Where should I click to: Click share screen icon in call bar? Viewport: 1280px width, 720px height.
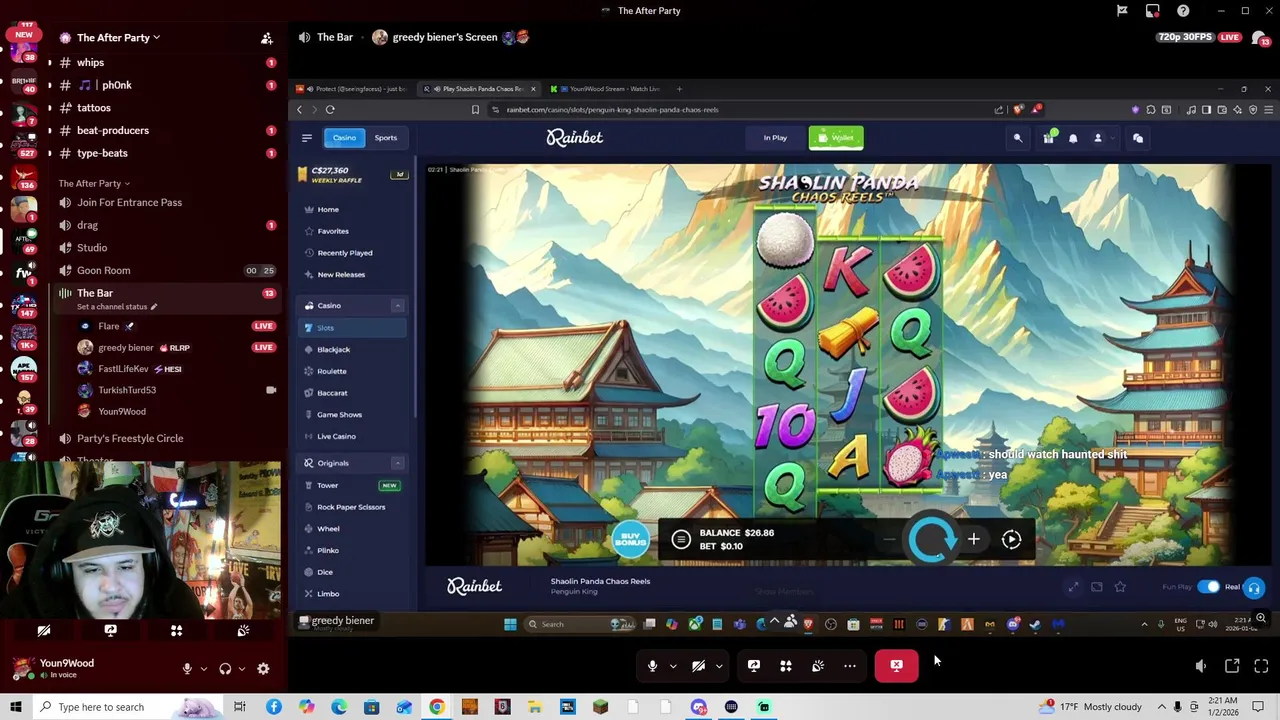pos(754,666)
